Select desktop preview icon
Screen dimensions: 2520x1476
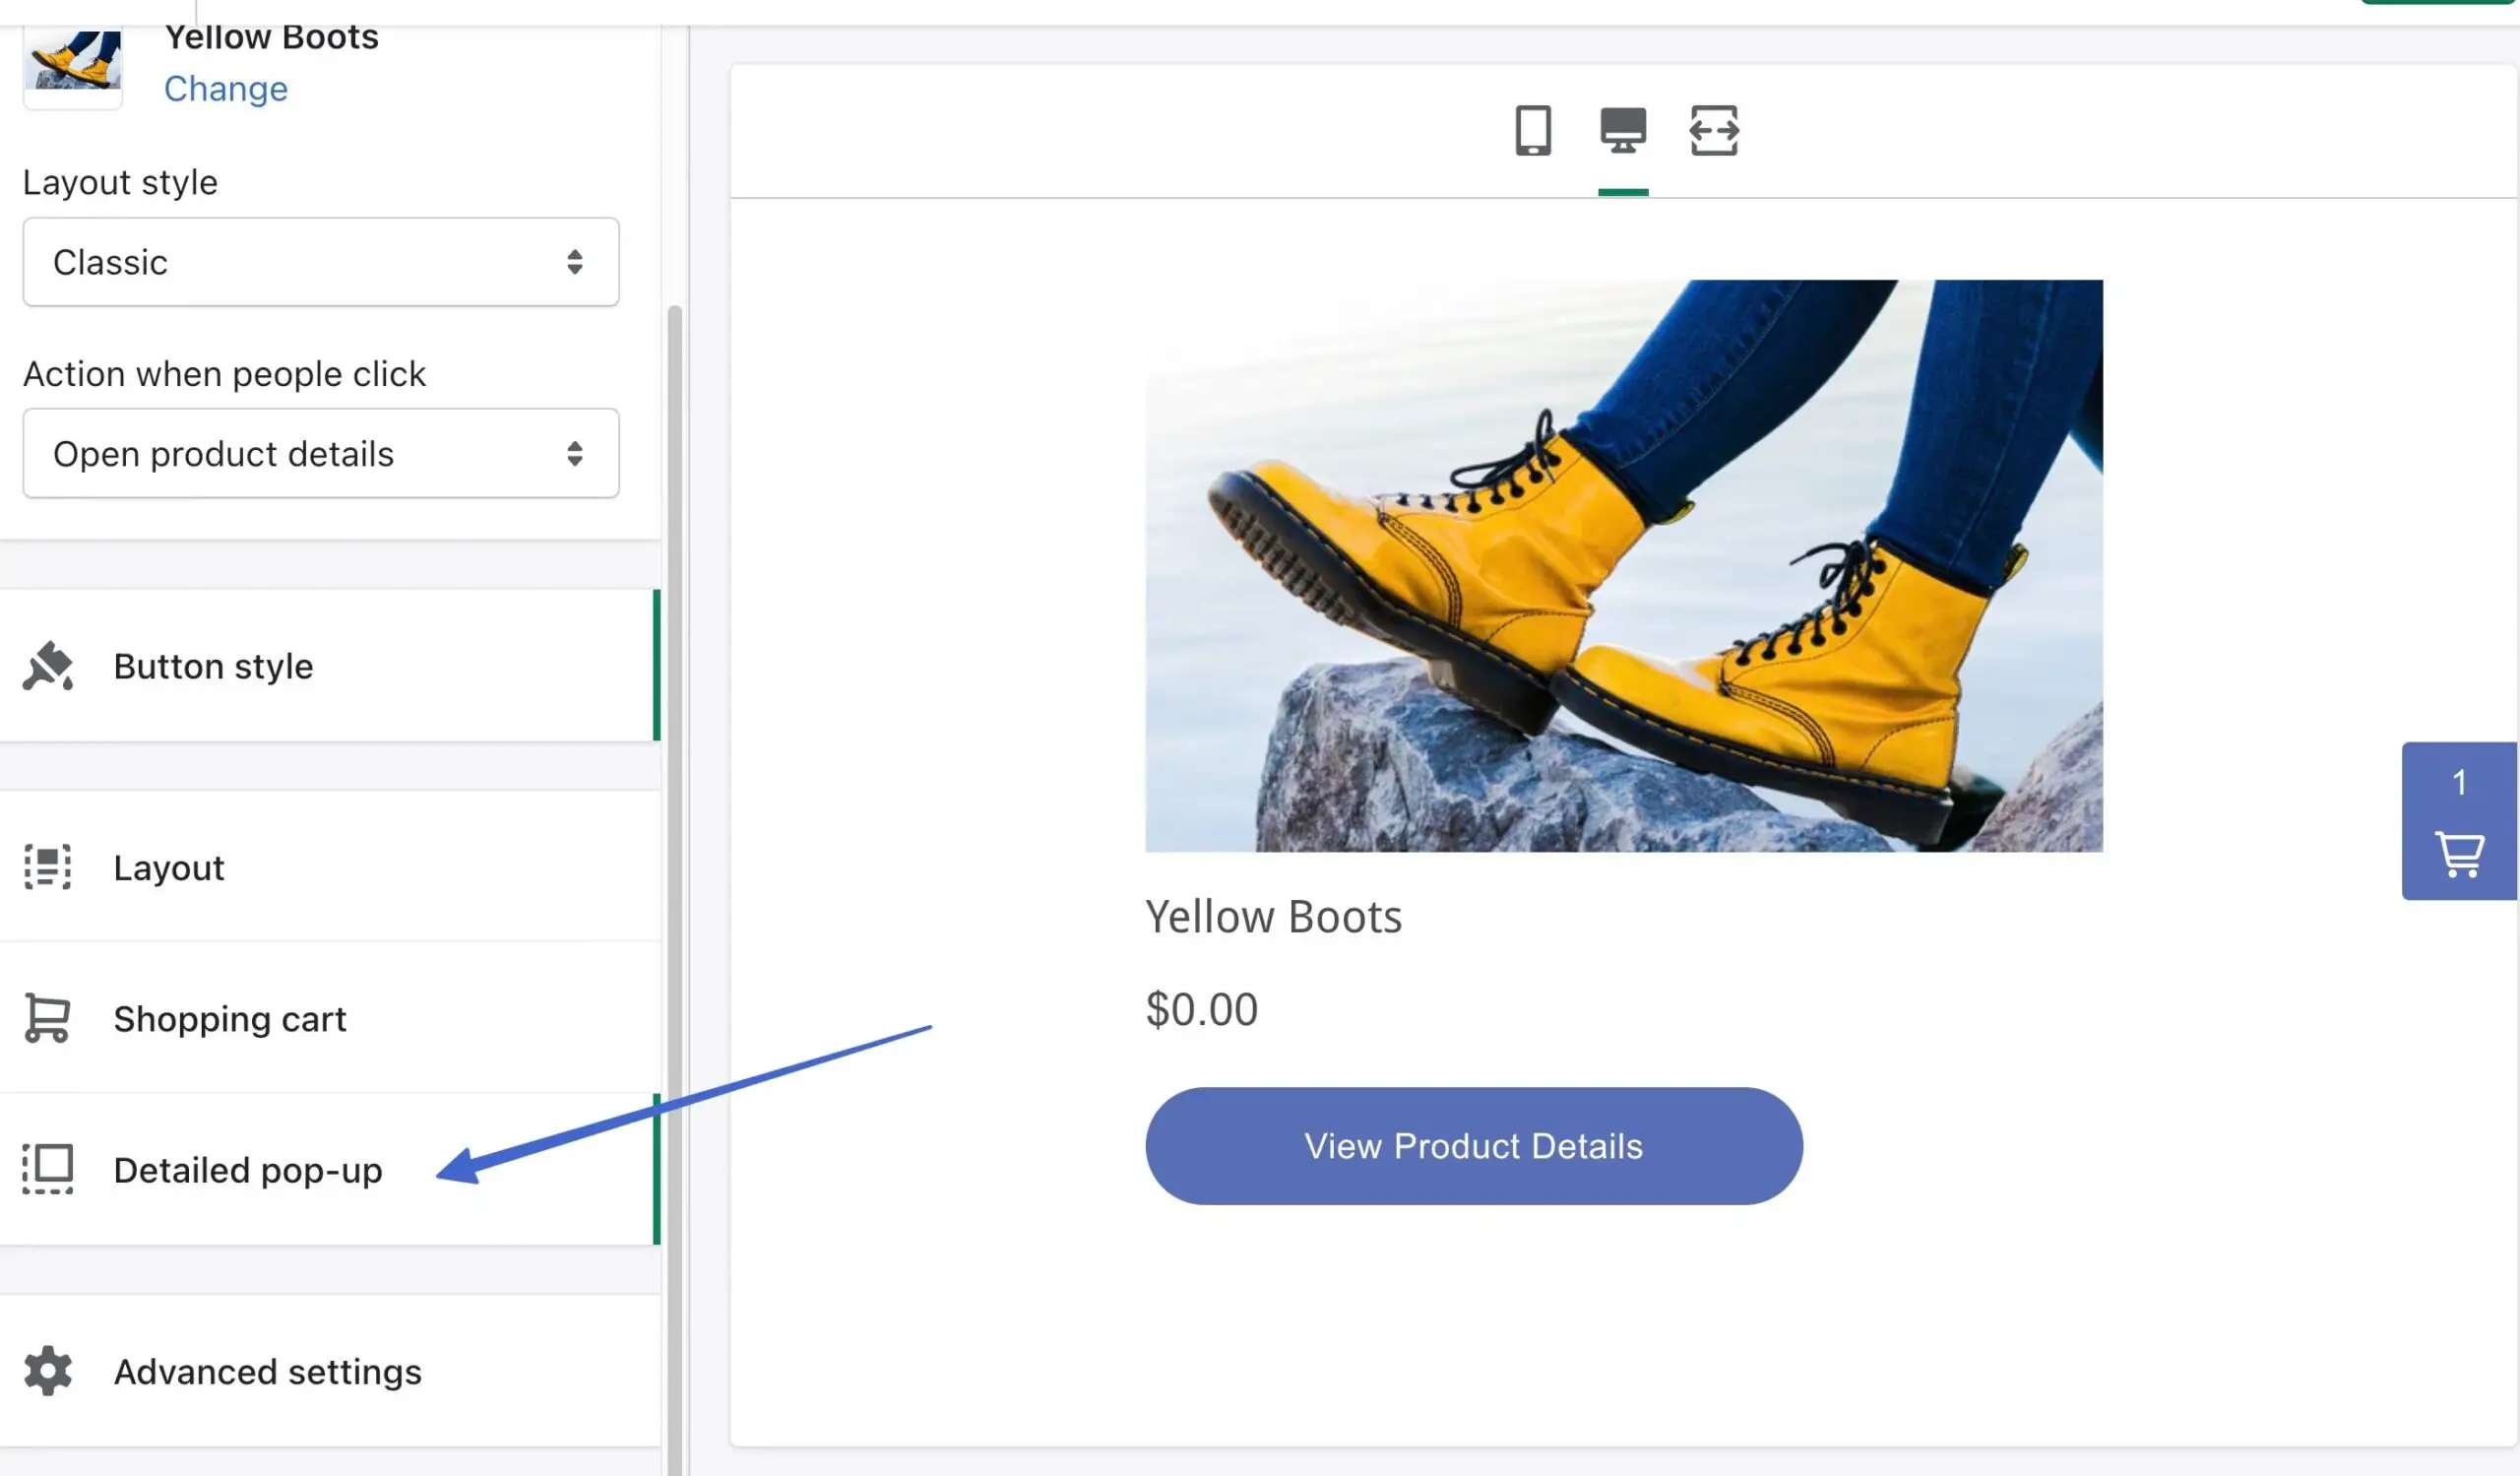pyautogui.click(x=1623, y=131)
